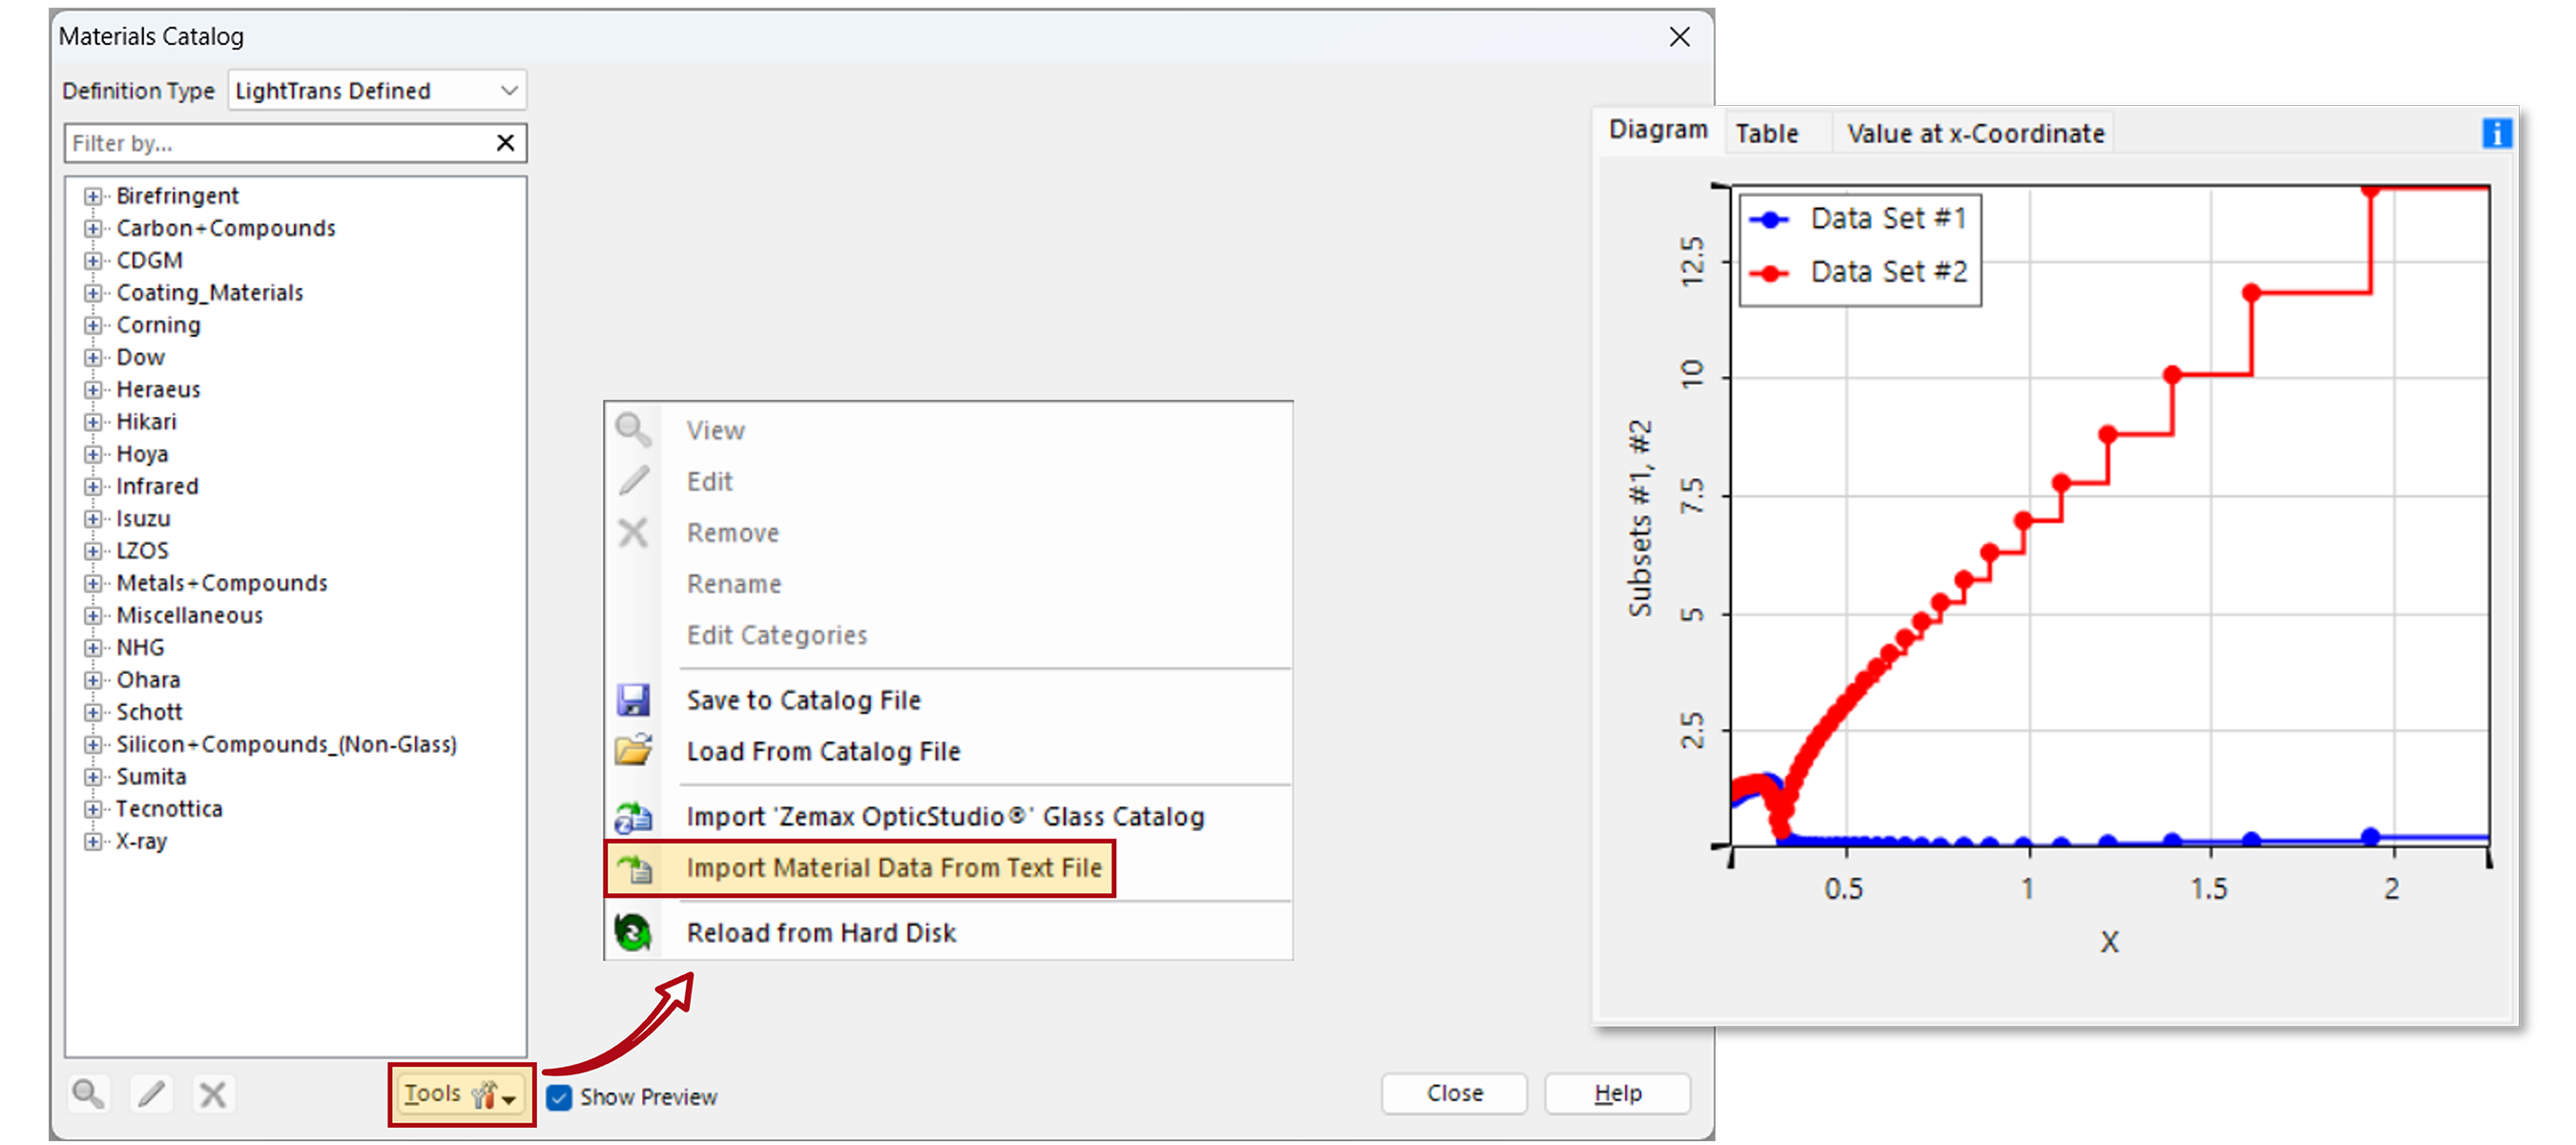Uncheck the Show Preview checkbox
This screenshot has width=2576, height=1145.
559,1097
